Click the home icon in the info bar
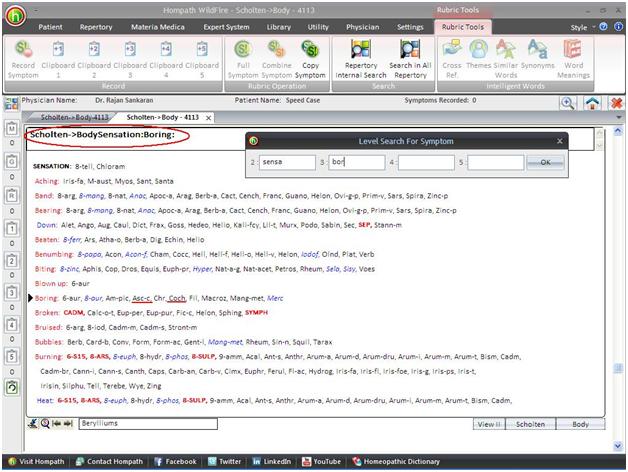This screenshot has width=628, height=472. (592, 103)
